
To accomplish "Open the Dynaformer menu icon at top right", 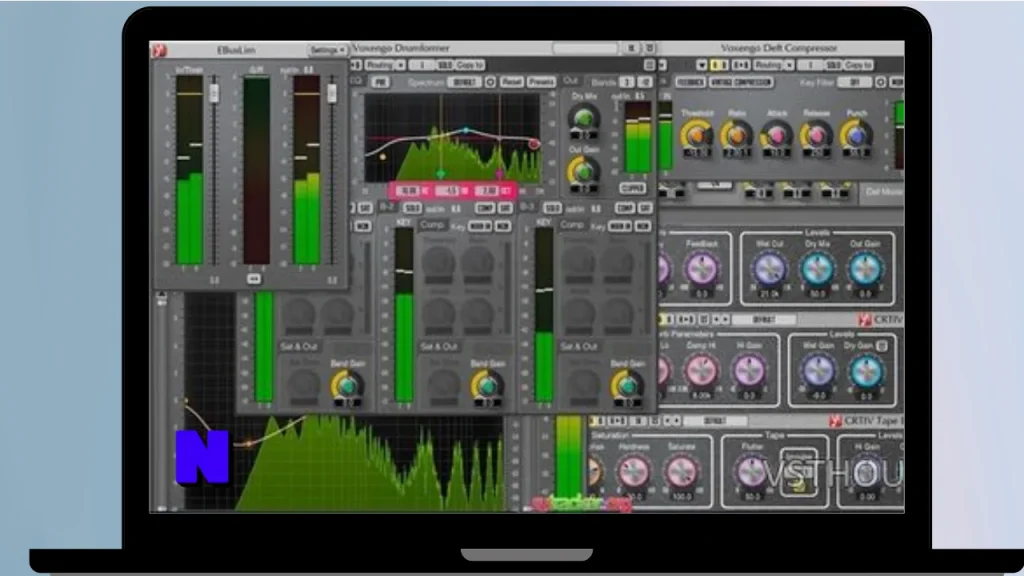I will coord(648,65).
